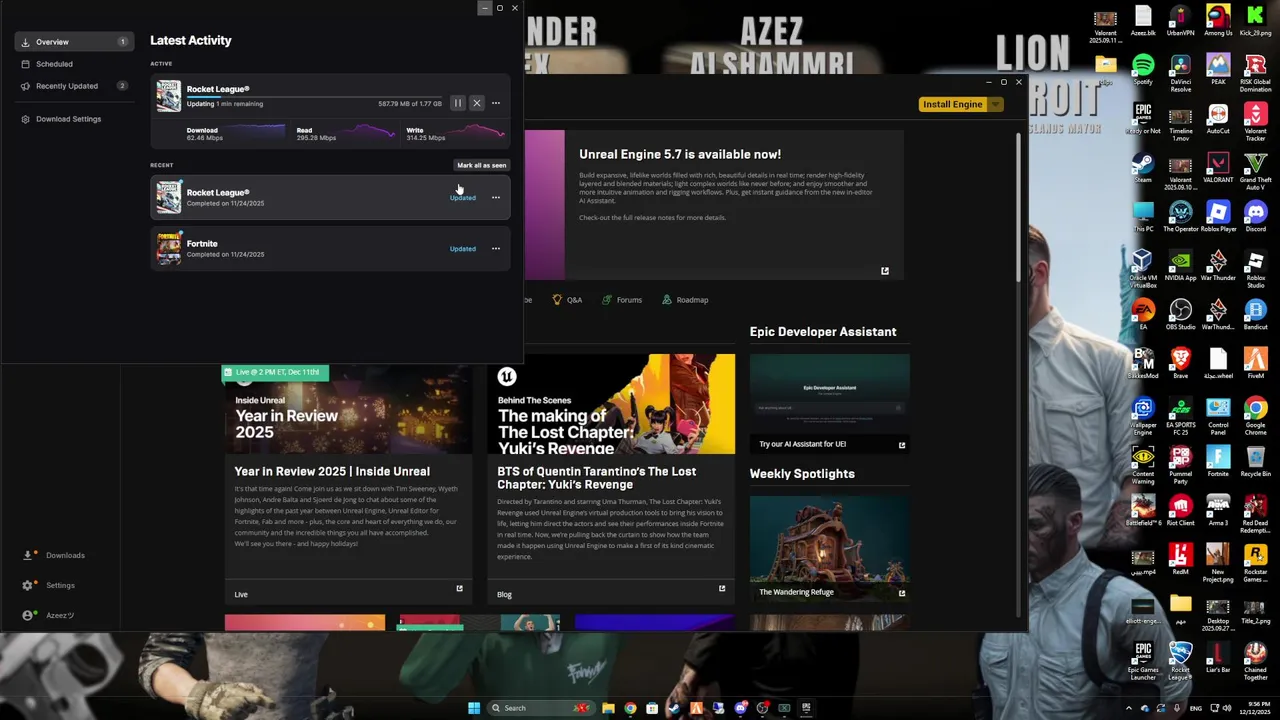Open OBS Studio desktop shortcut

click(1181, 315)
